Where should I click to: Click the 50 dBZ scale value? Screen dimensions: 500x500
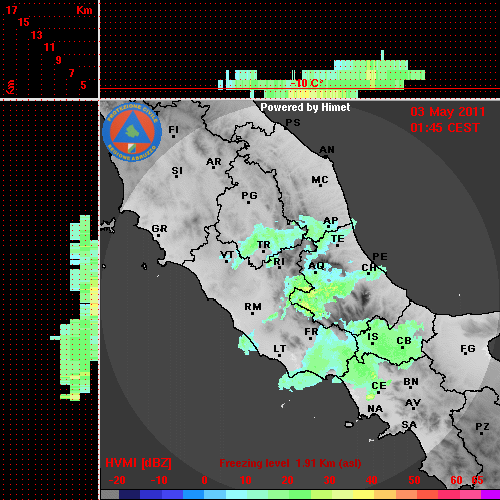[x=414, y=480]
